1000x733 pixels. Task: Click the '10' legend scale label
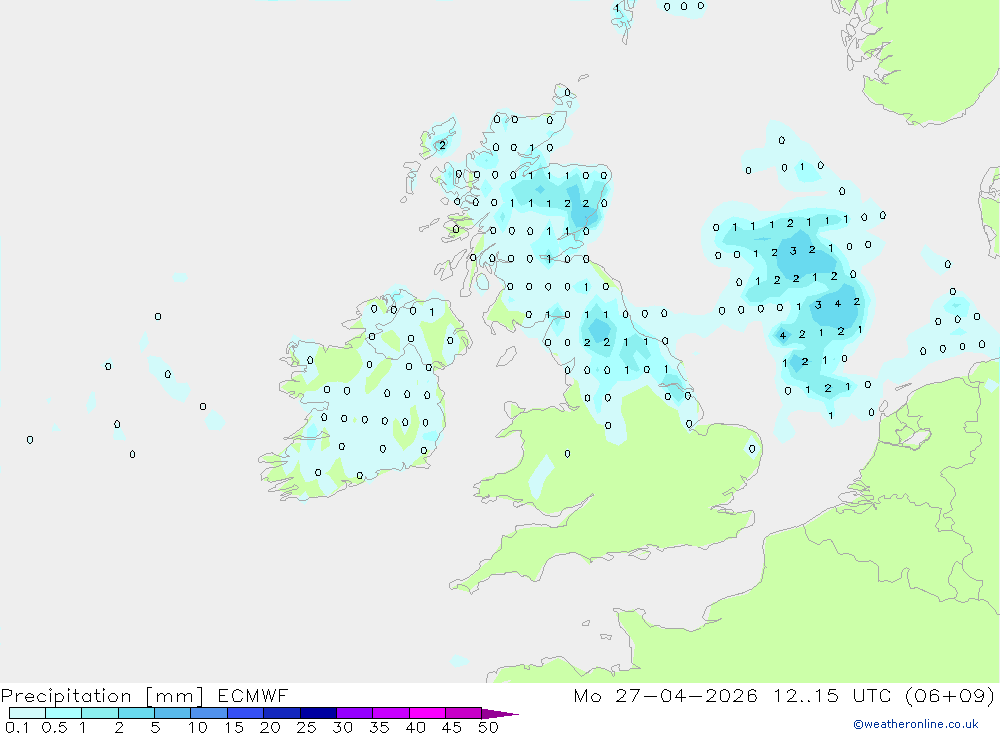click(x=198, y=727)
